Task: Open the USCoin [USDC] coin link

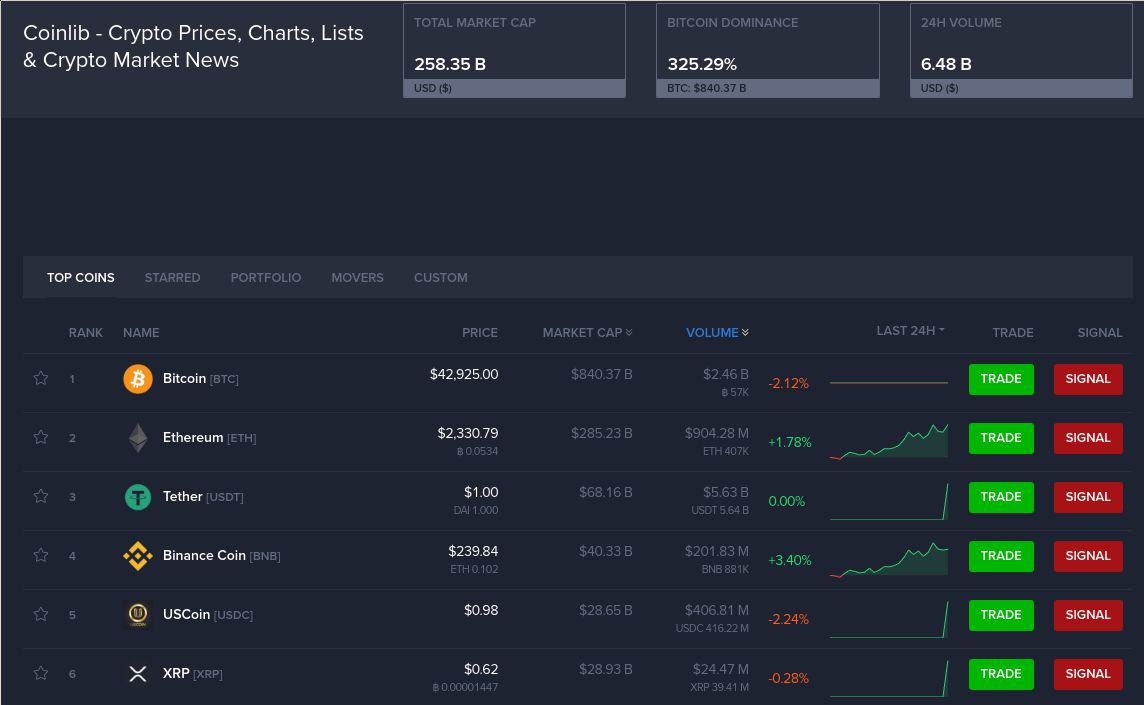Action: tap(208, 615)
